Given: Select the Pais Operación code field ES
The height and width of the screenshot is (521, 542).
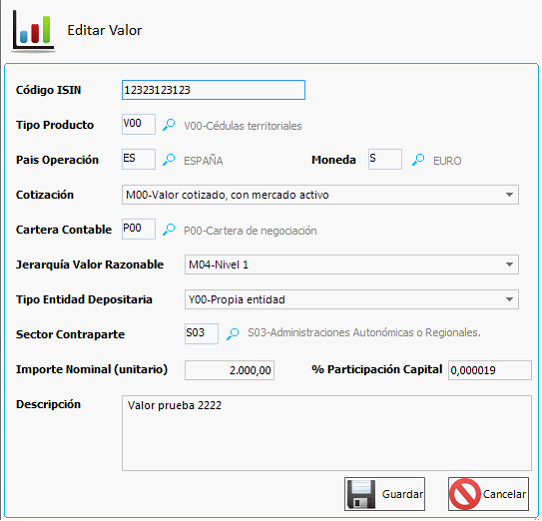Looking at the screenshot, I should [x=139, y=159].
